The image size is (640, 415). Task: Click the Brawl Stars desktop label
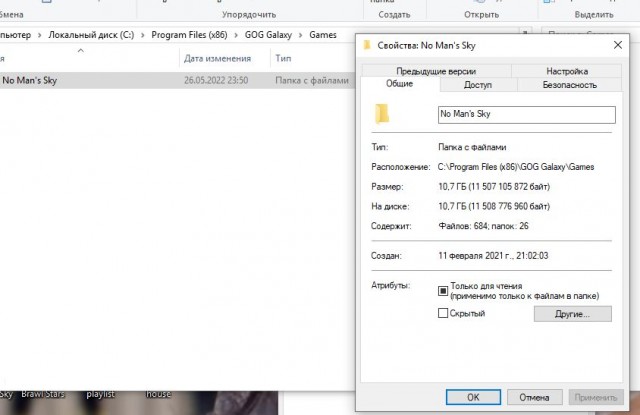tap(43, 394)
